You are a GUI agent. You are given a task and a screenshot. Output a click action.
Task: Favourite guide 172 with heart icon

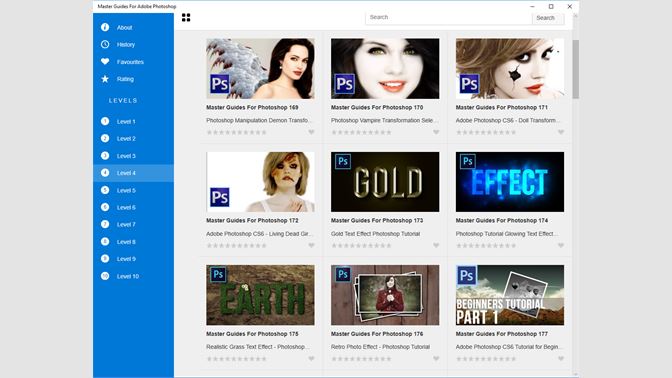click(312, 246)
